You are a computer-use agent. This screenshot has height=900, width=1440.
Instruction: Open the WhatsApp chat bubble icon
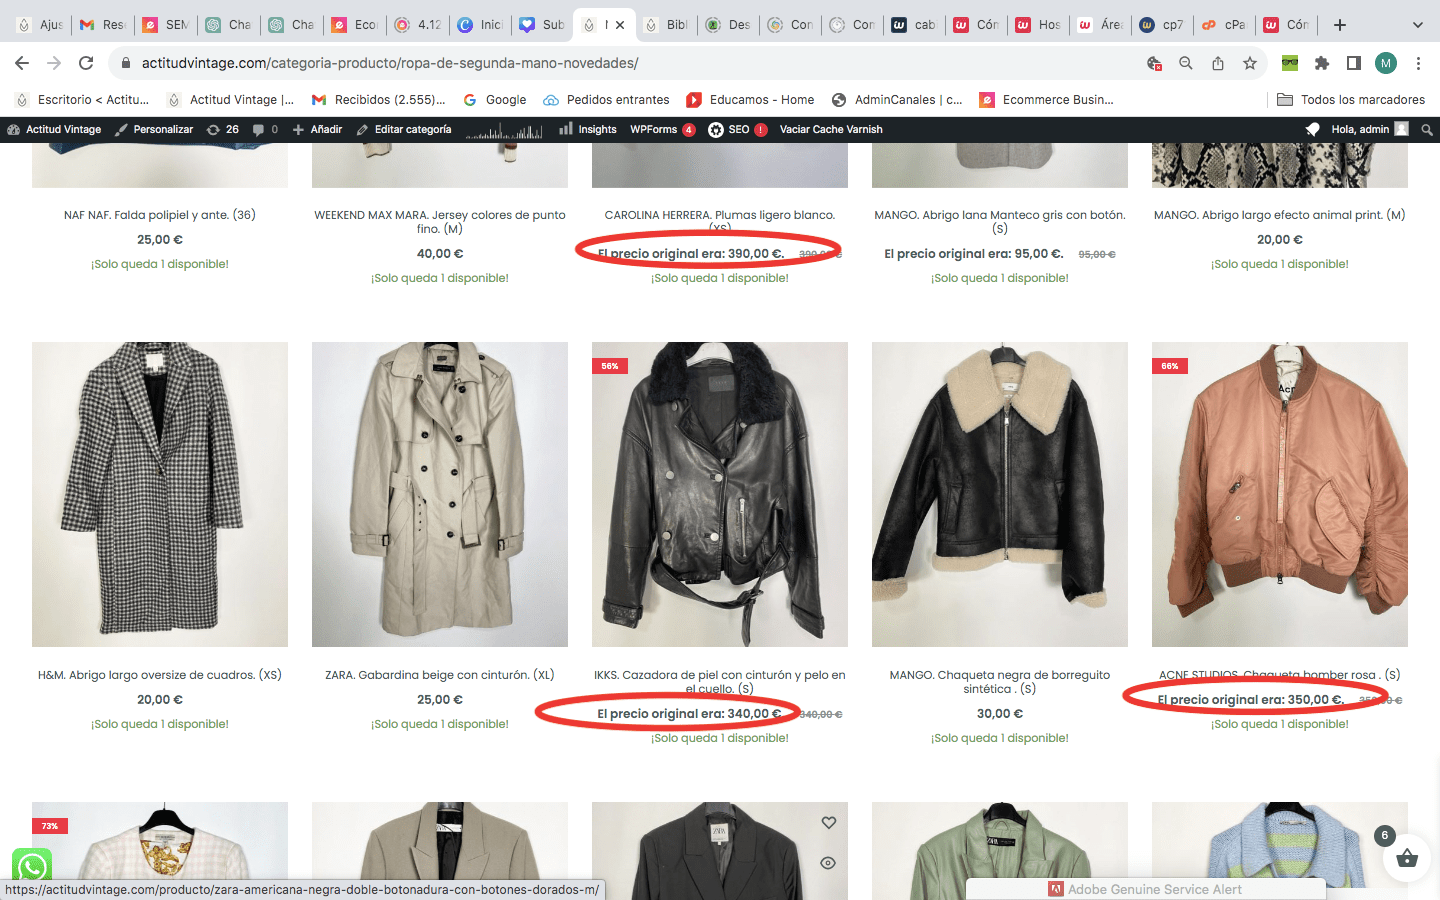click(x=32, y=868)
